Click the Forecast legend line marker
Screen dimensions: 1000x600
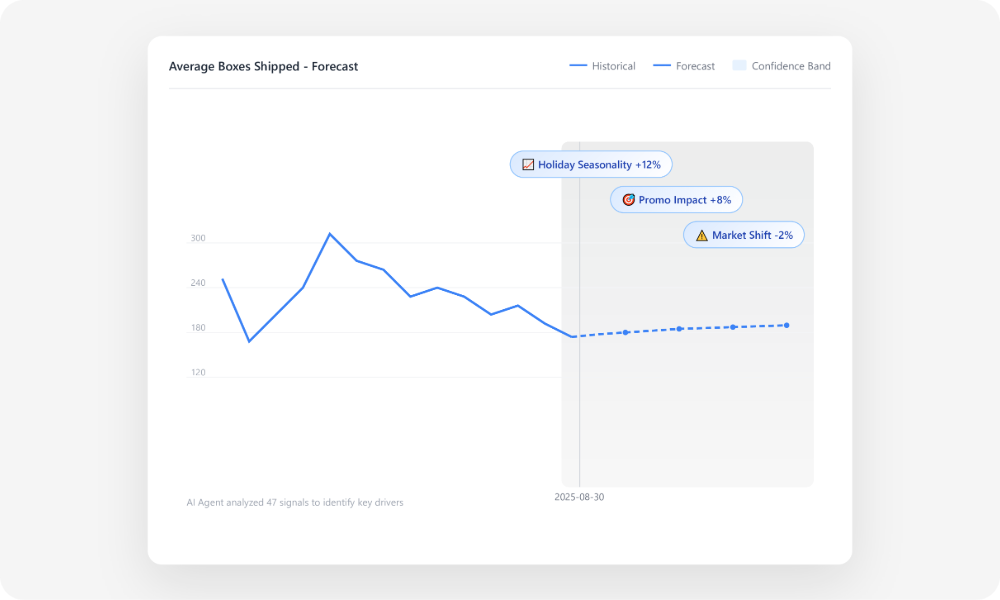coord(661,66)
